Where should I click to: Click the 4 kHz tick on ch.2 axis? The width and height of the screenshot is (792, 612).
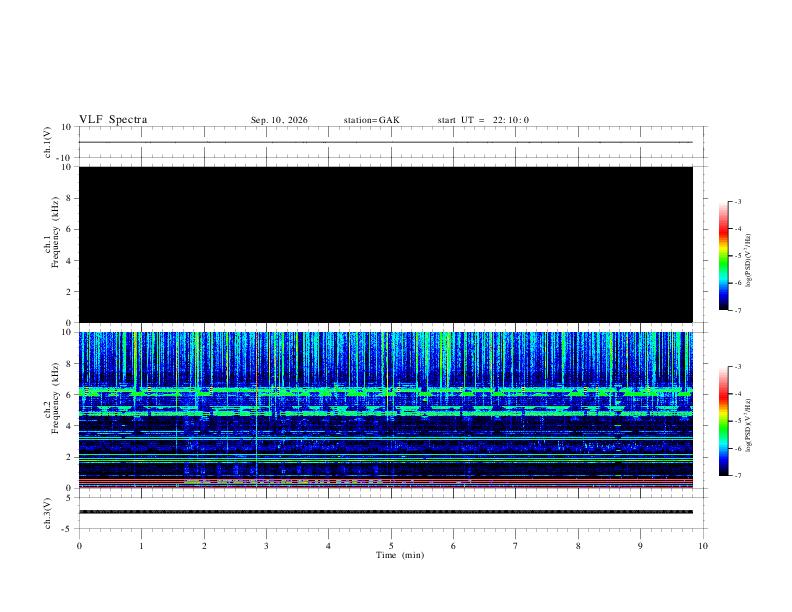tap(68, 426)
